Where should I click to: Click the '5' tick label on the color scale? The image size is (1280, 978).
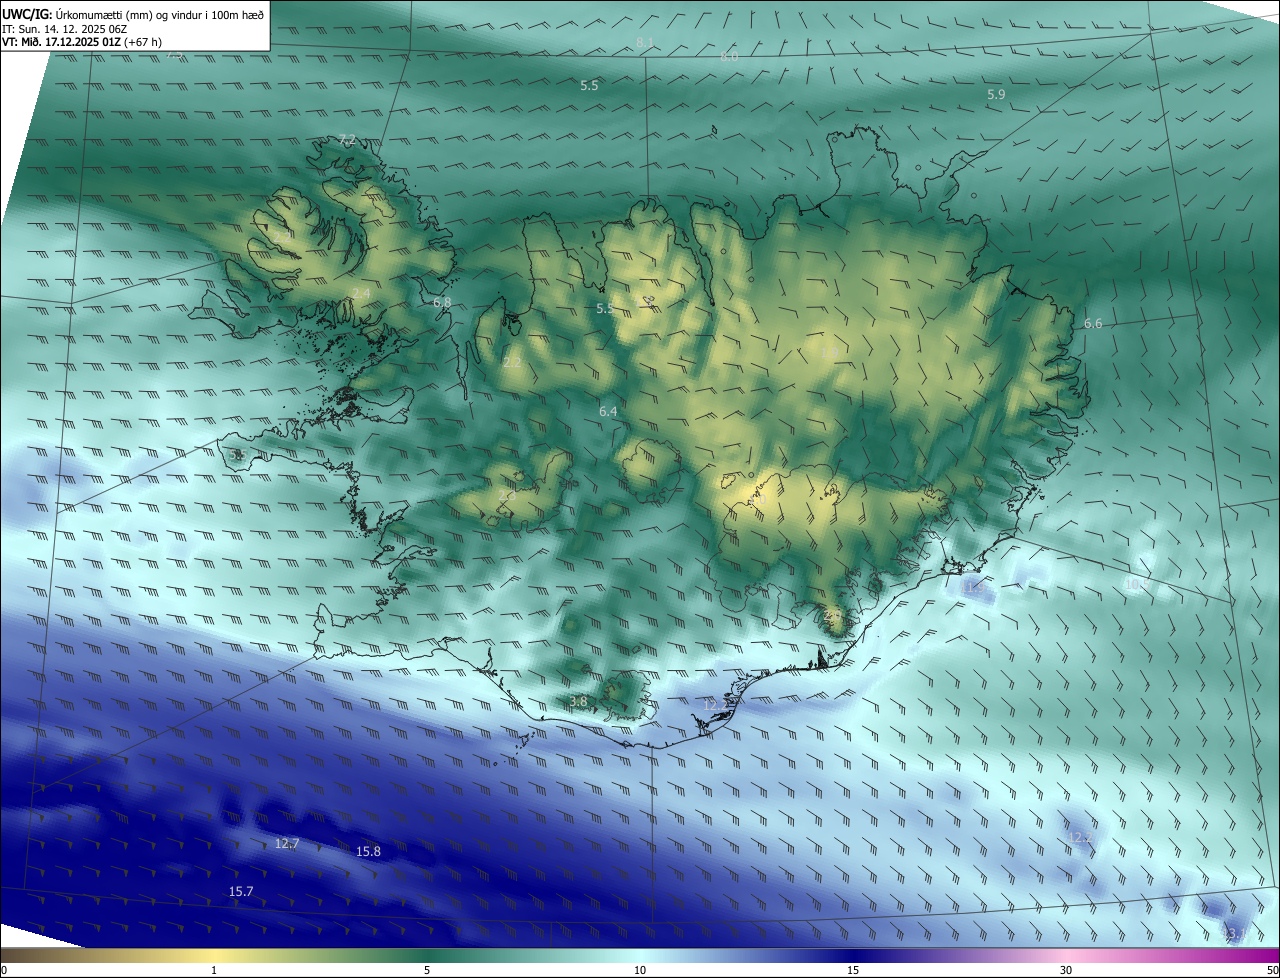click(427, 970)
